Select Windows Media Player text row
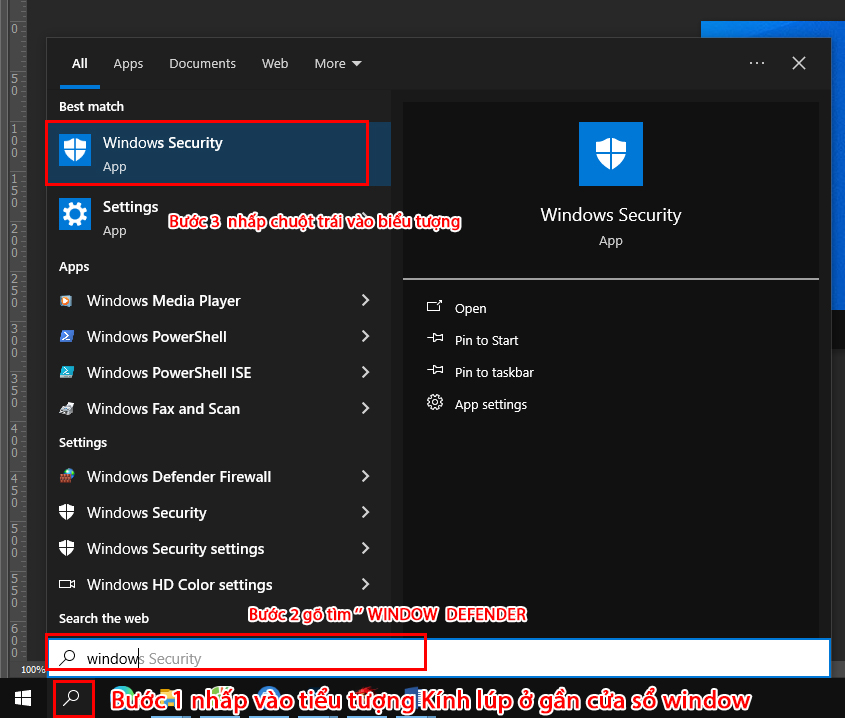The width and height of the screenshot is (845, 718). [x=163, y=301]
